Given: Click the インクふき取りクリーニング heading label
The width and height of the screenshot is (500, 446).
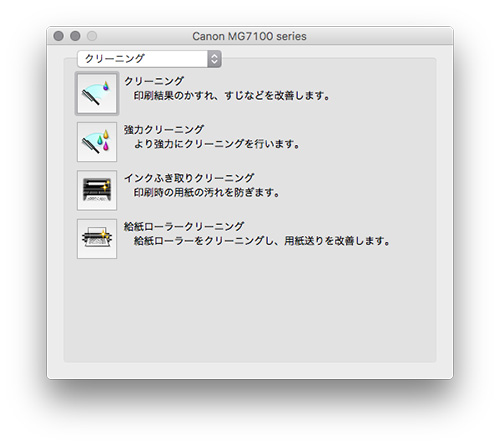Looking at the screenshot, I should 189,178.
